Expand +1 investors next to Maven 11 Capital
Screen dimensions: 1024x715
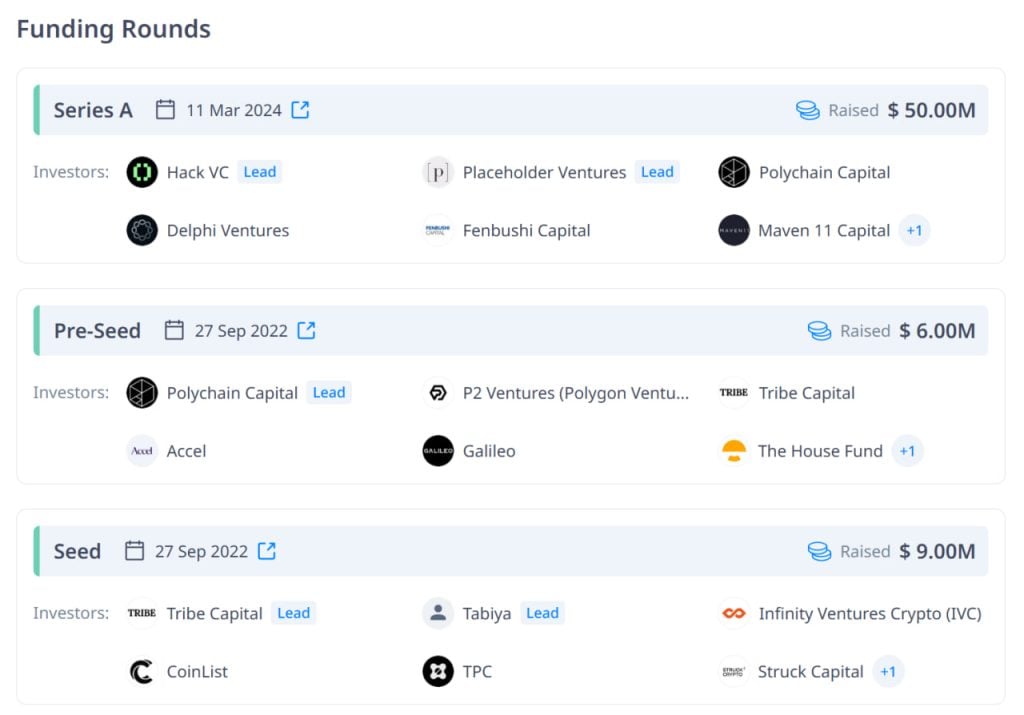click(914, 230)
